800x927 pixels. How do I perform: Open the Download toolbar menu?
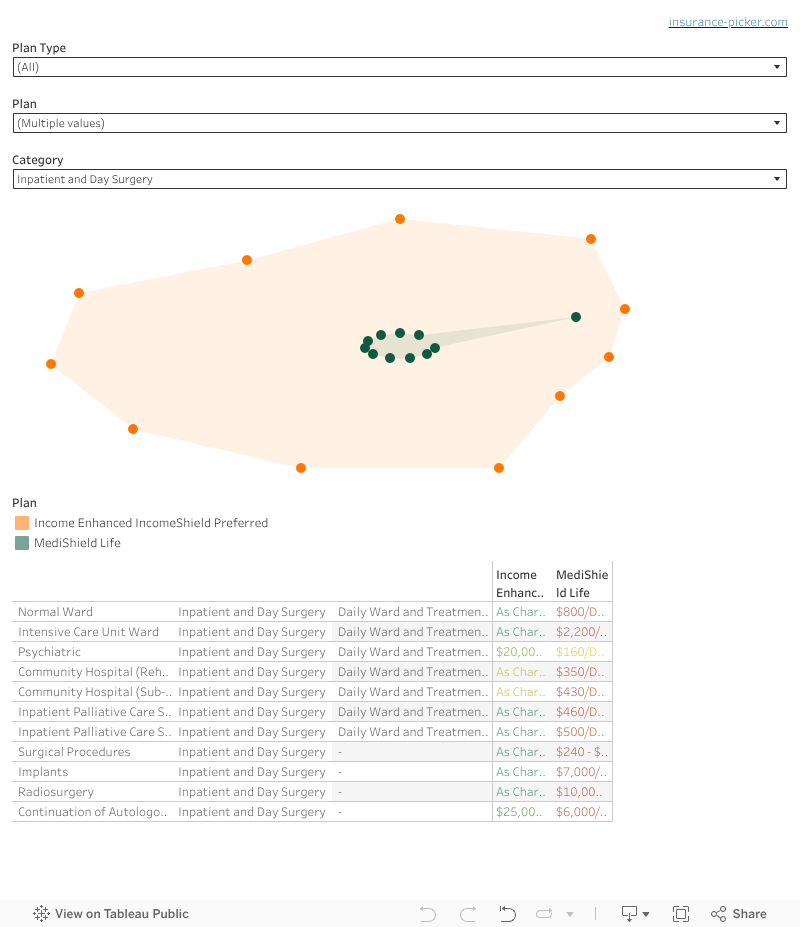[635, 913]
